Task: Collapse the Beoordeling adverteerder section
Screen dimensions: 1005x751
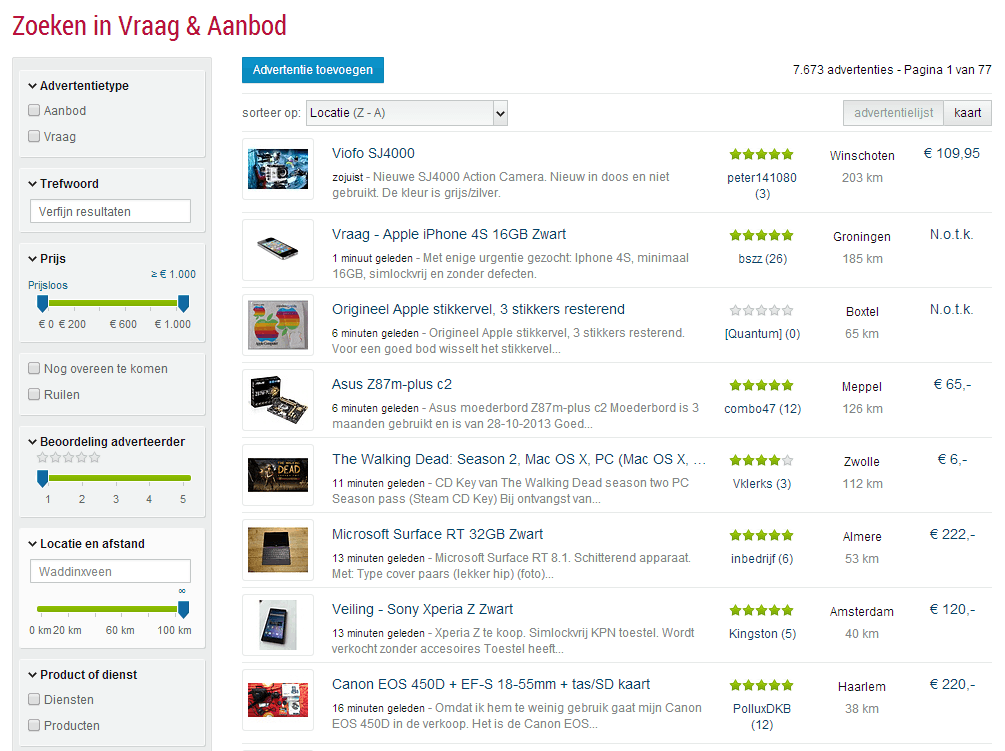Action: [106, 442]
